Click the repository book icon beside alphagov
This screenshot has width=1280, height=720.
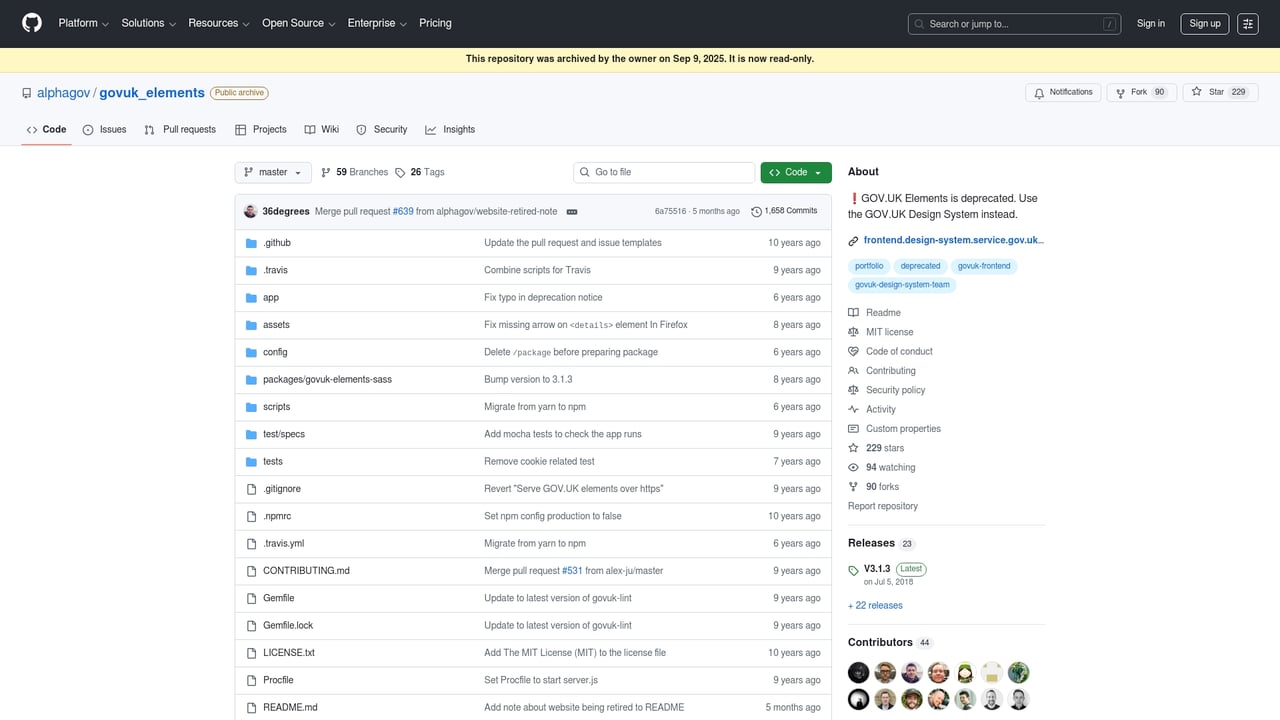point(26,93)
